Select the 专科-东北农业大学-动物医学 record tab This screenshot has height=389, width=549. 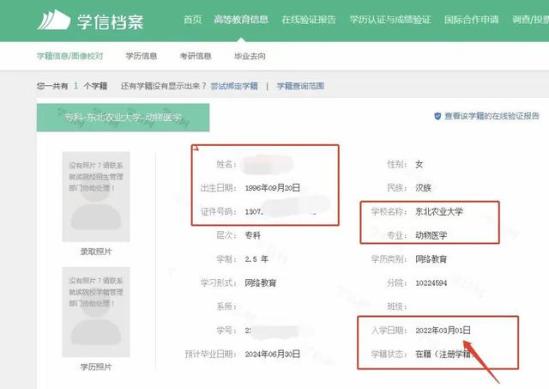[123, 117]
